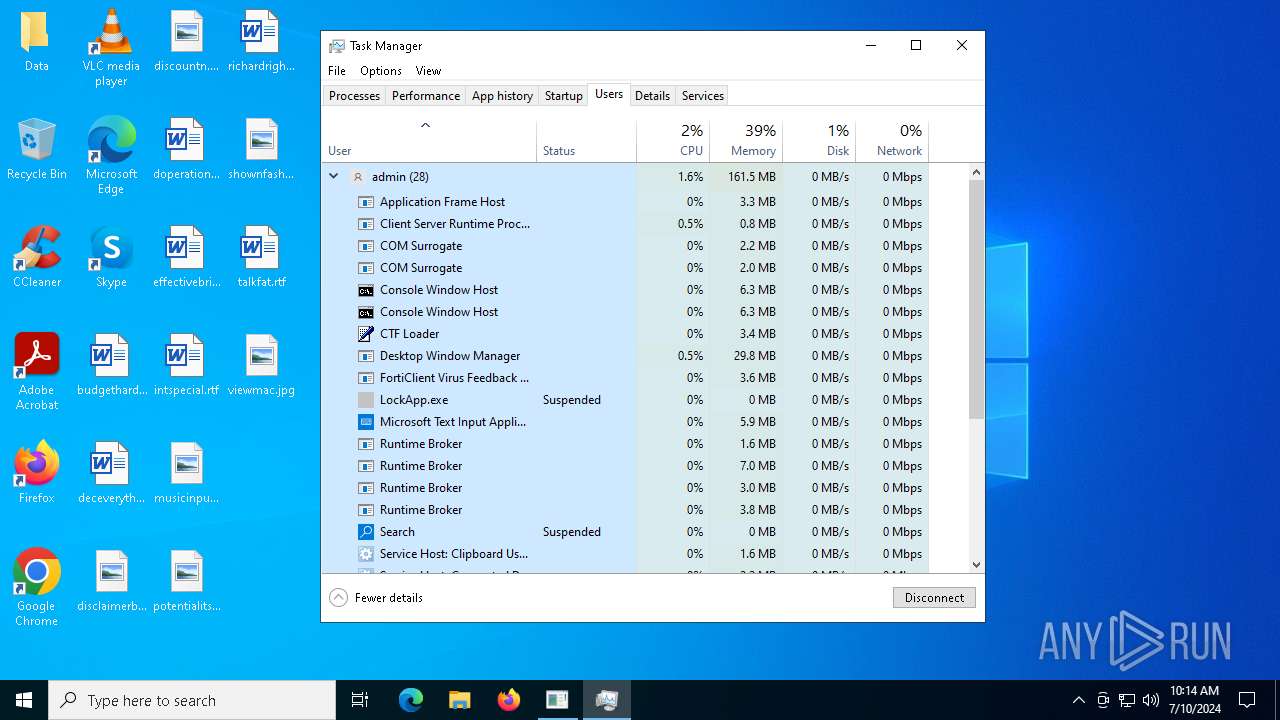
Task: Click the Client Server Runtime Process icon
Action: click(x=366, y=224)
